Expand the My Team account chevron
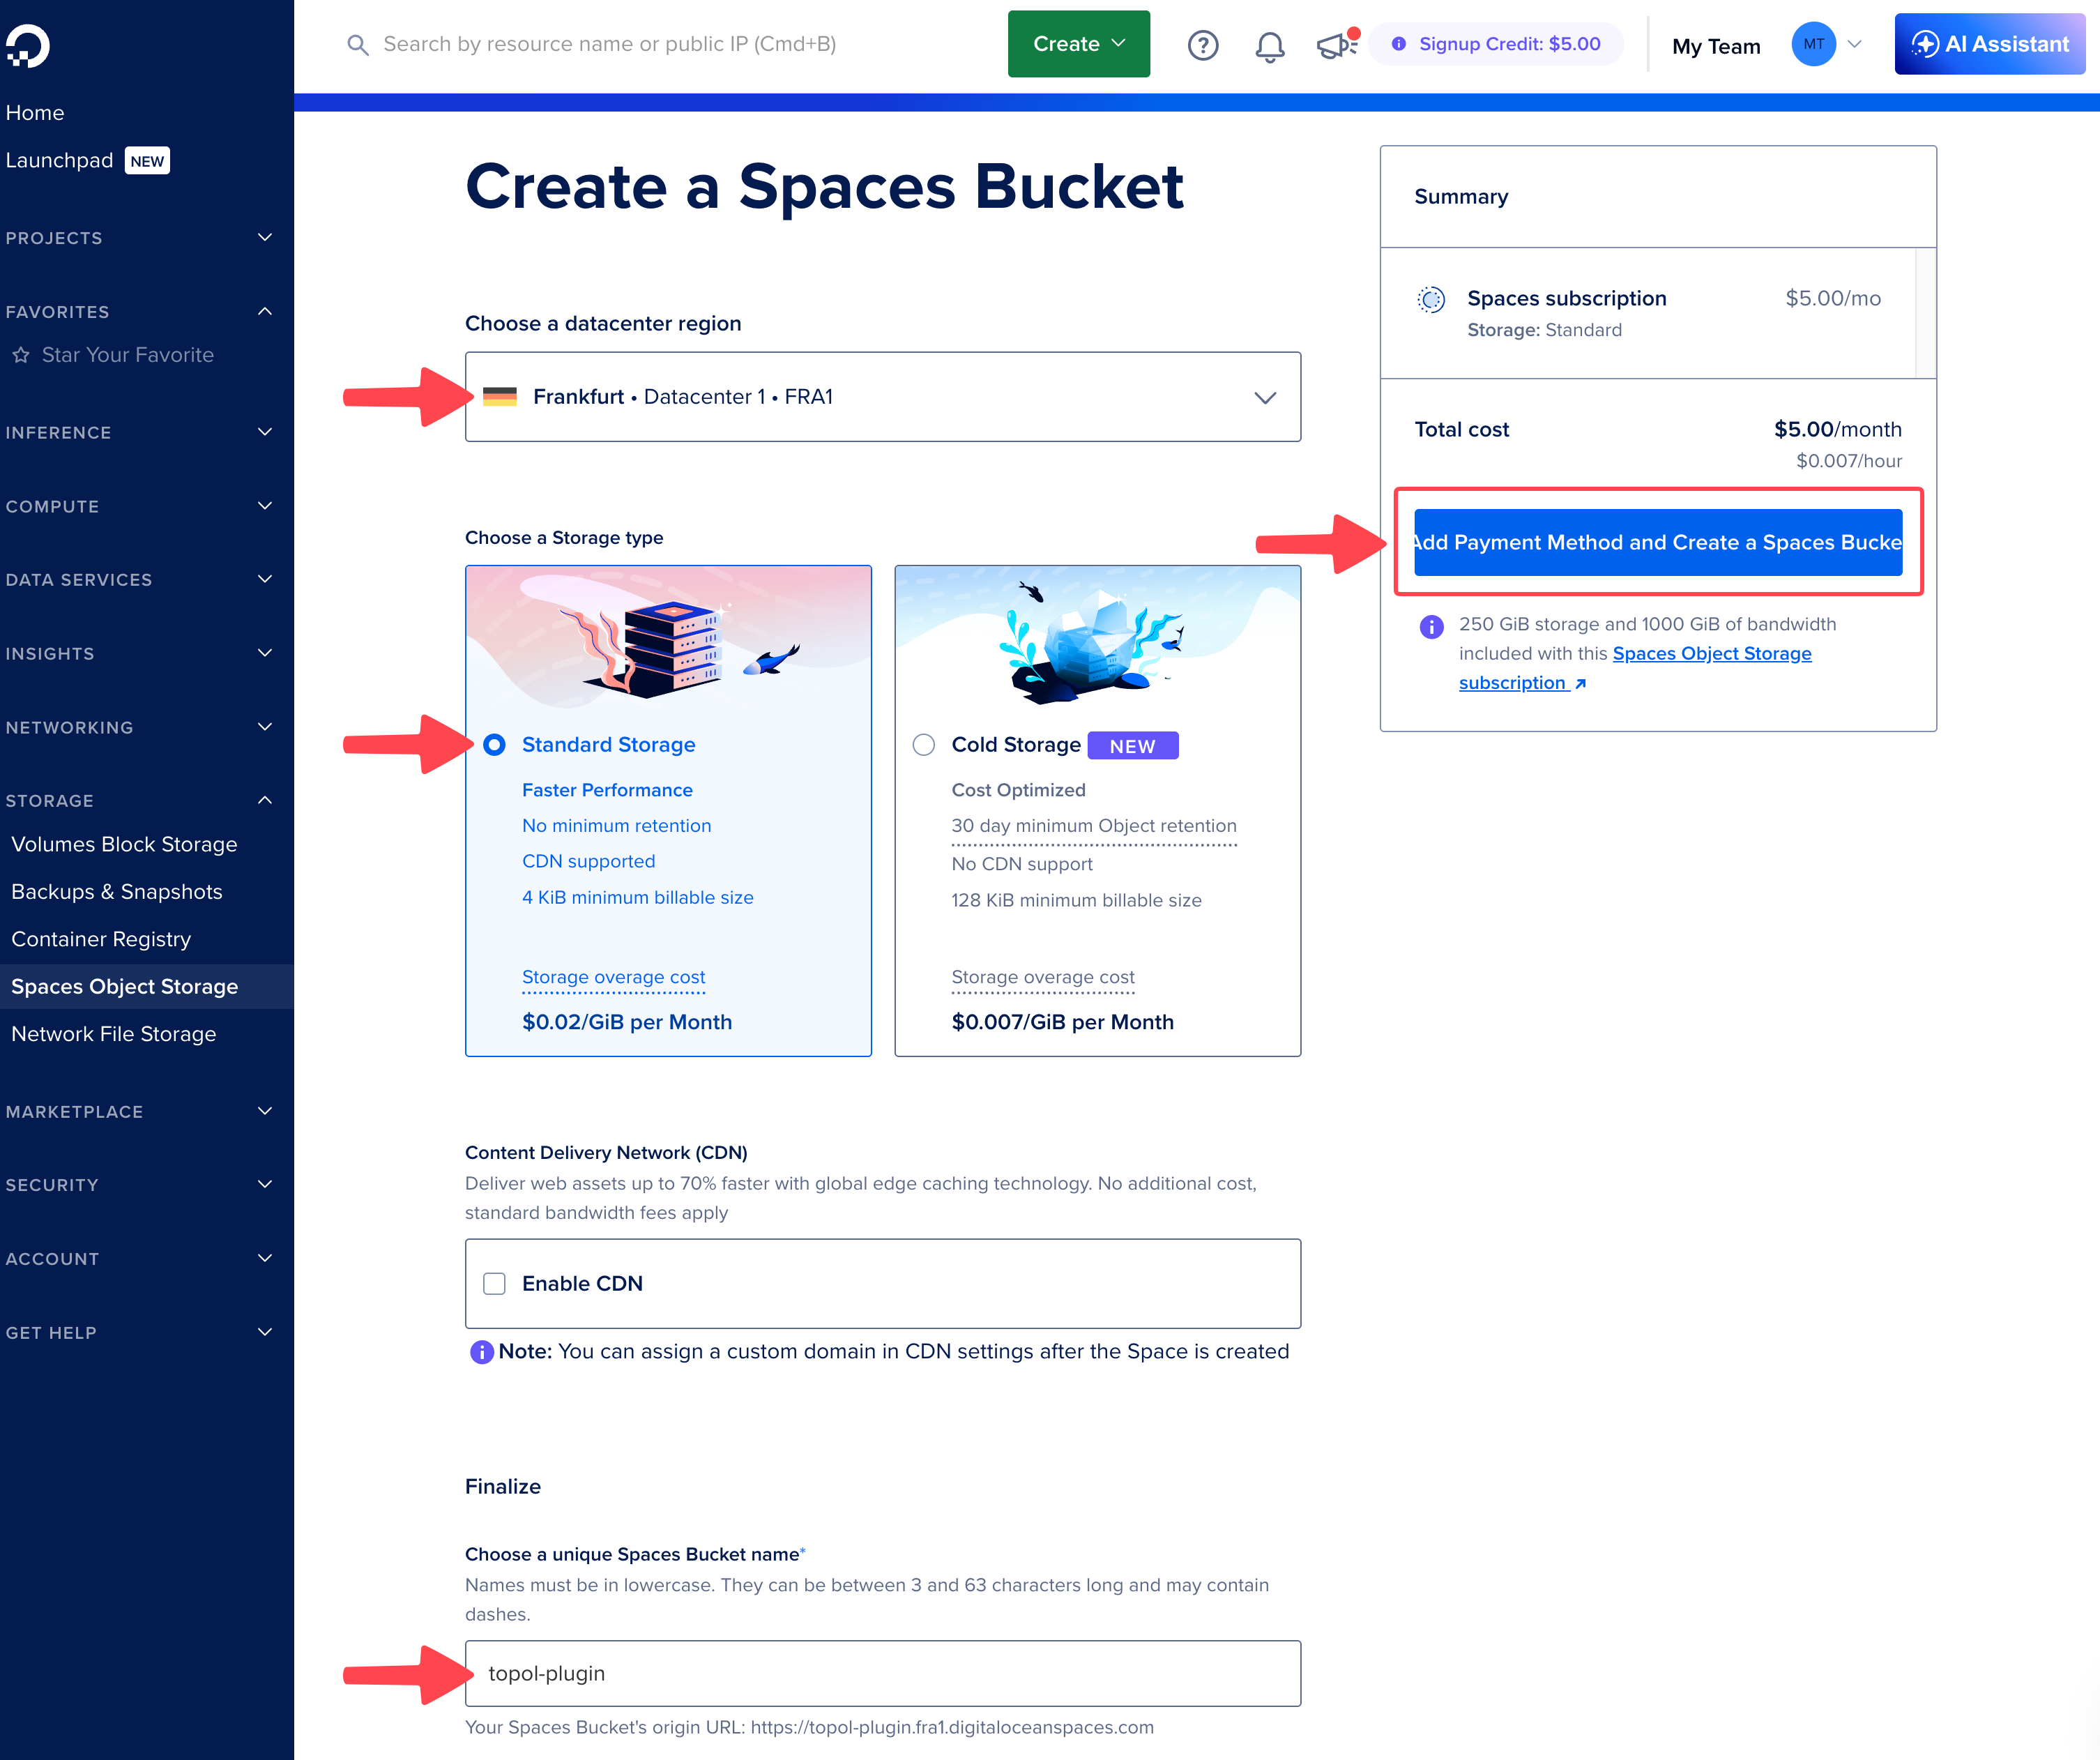 tap(1855, 45)
